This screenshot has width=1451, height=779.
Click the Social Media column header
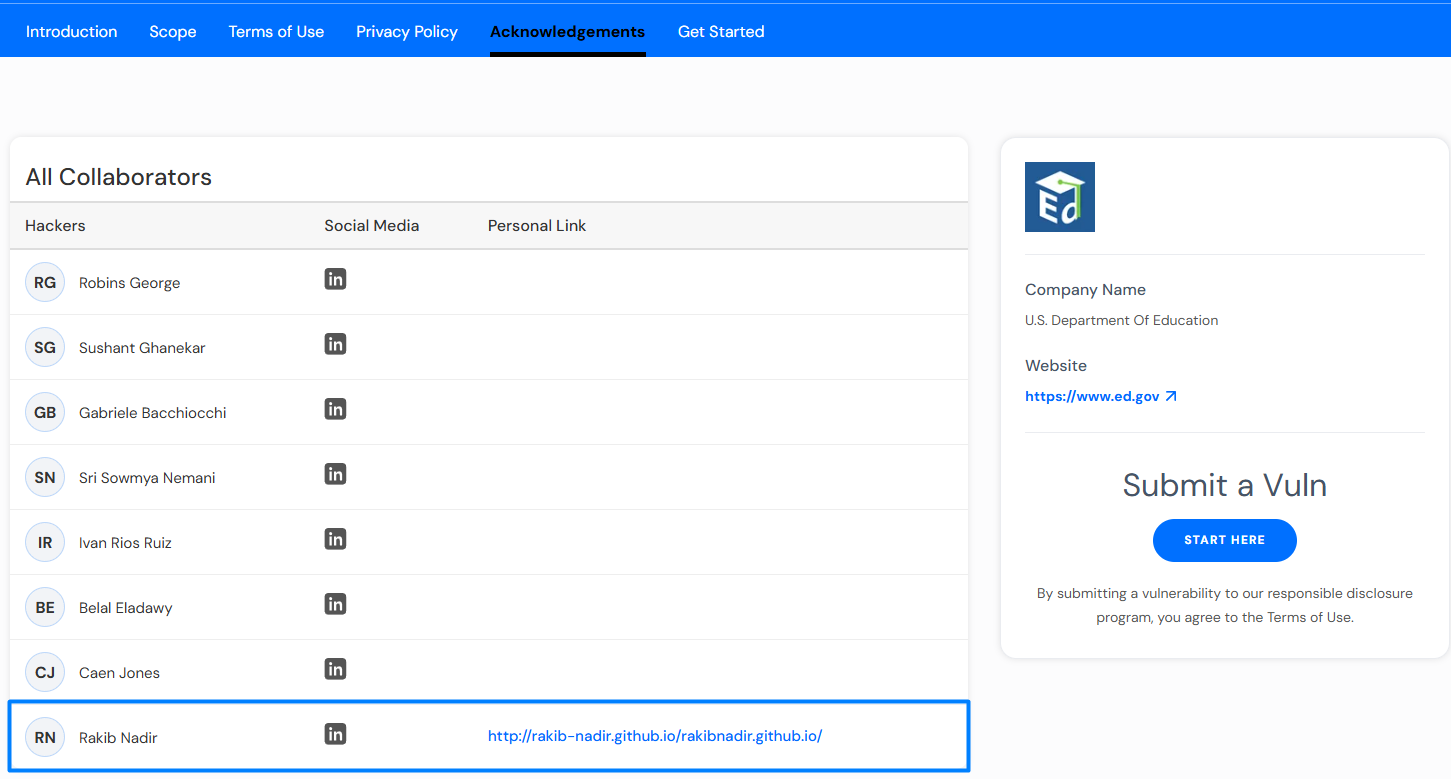click(x=372, y=226)
